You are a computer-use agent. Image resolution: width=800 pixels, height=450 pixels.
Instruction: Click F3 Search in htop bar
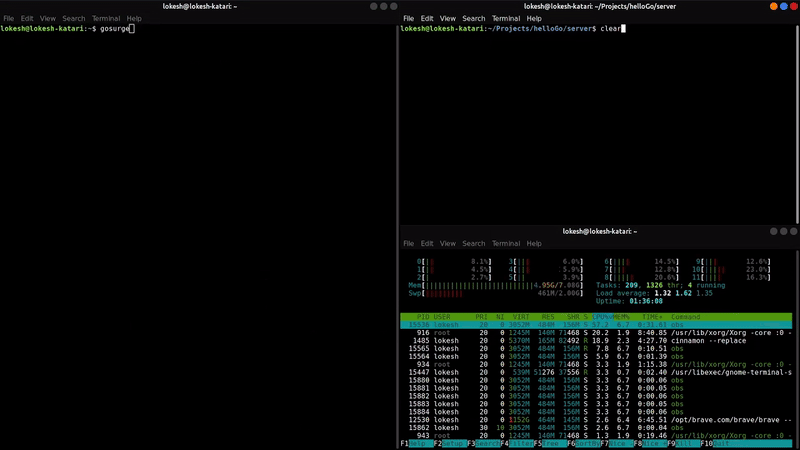coord(487,443)
